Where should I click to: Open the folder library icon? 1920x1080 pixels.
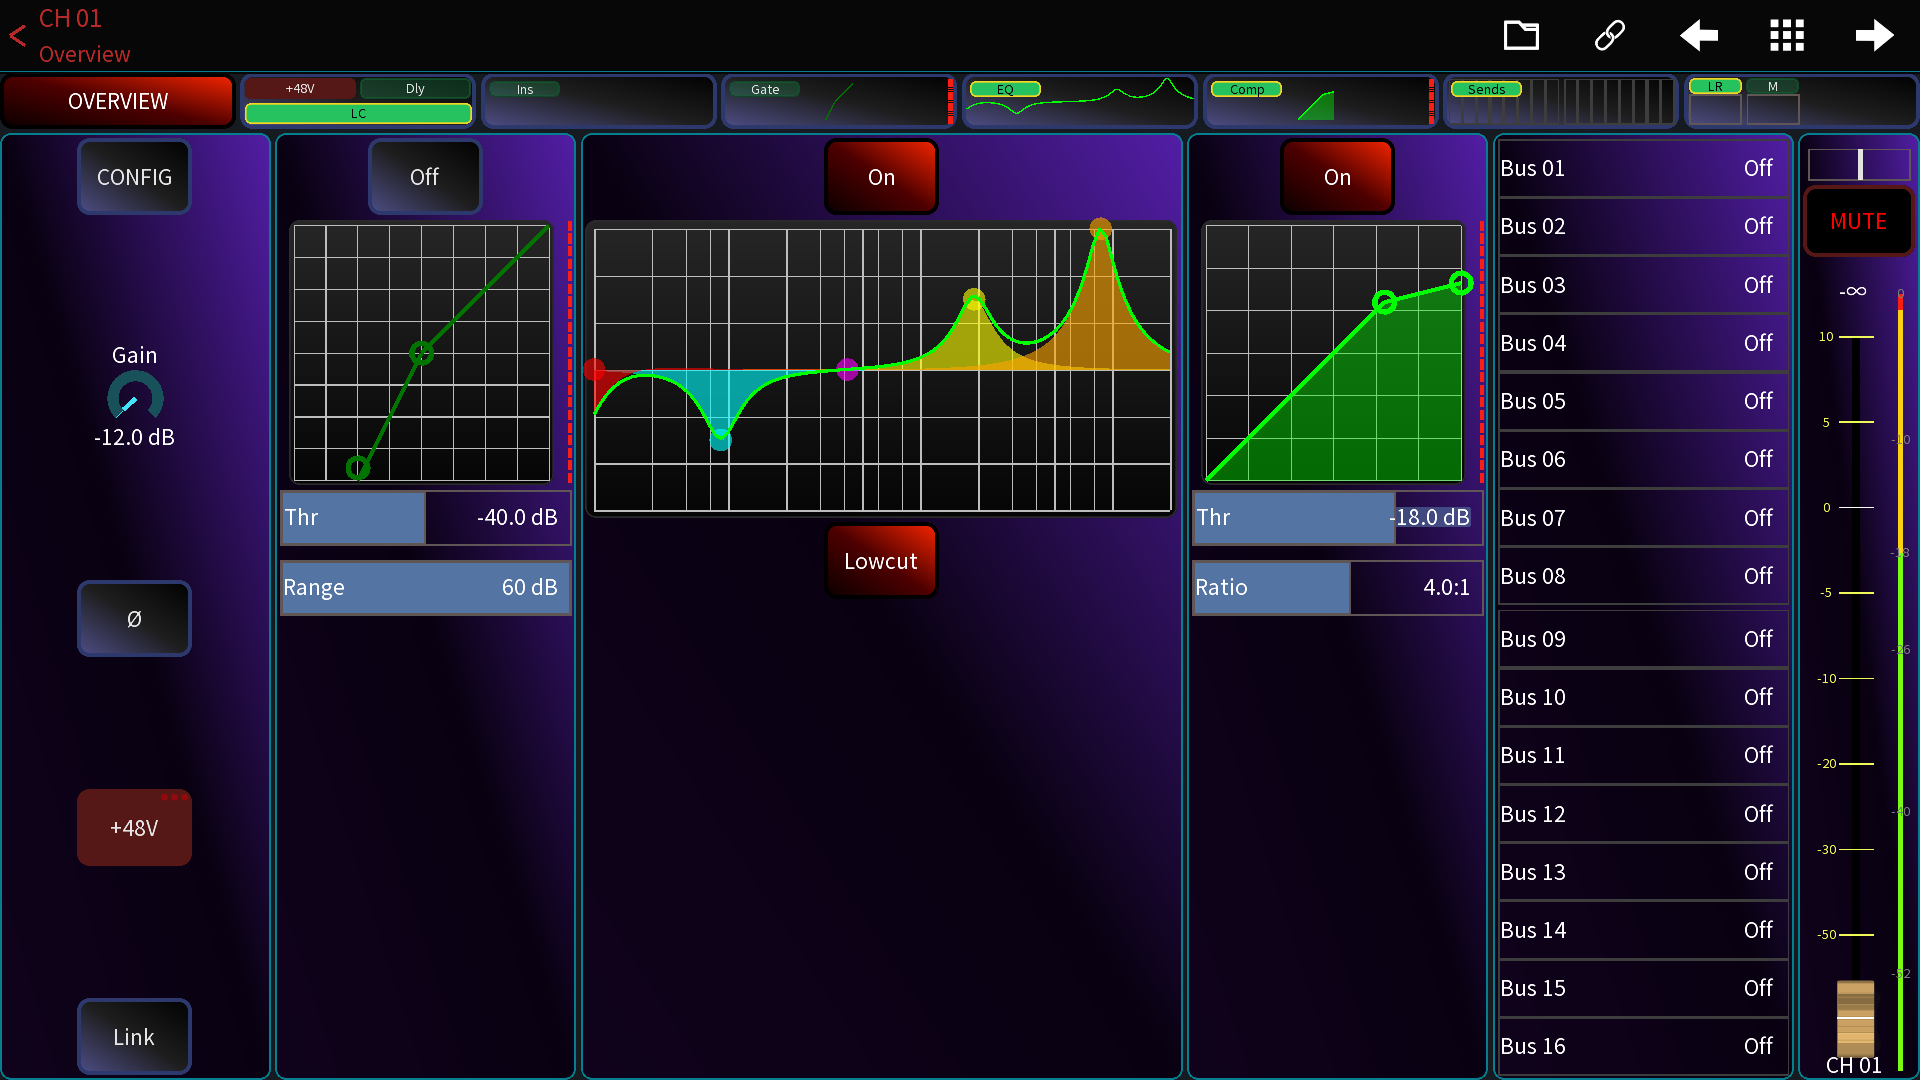click(1521, 36)
